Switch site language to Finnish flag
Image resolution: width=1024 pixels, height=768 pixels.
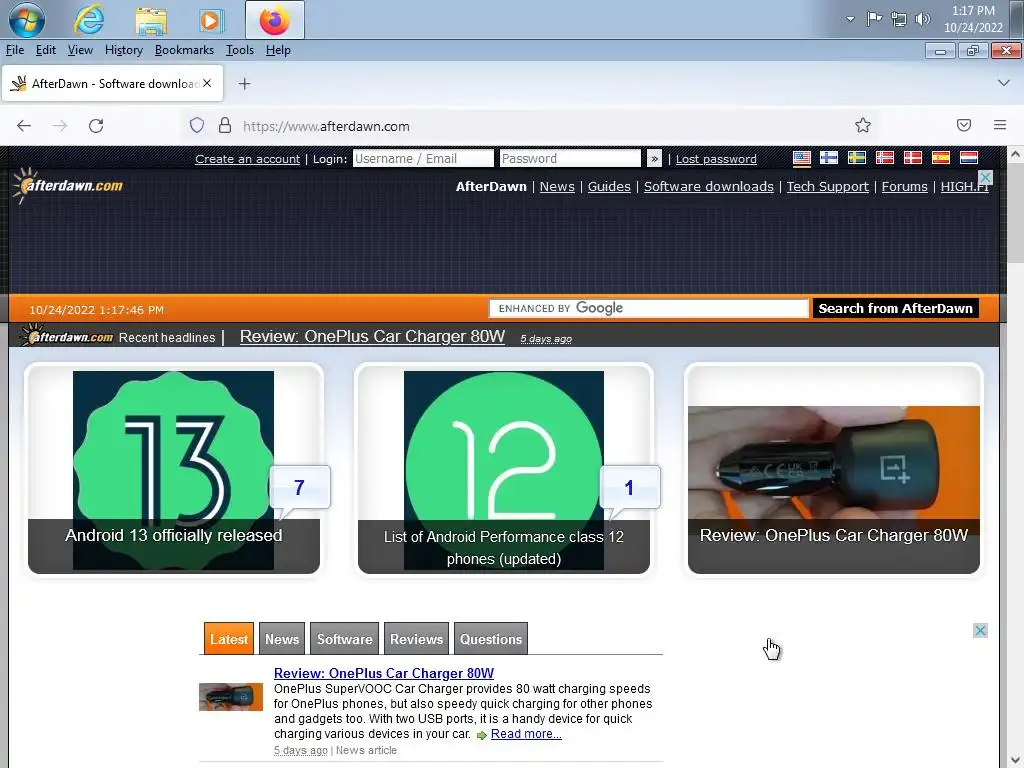pos(829,158)
